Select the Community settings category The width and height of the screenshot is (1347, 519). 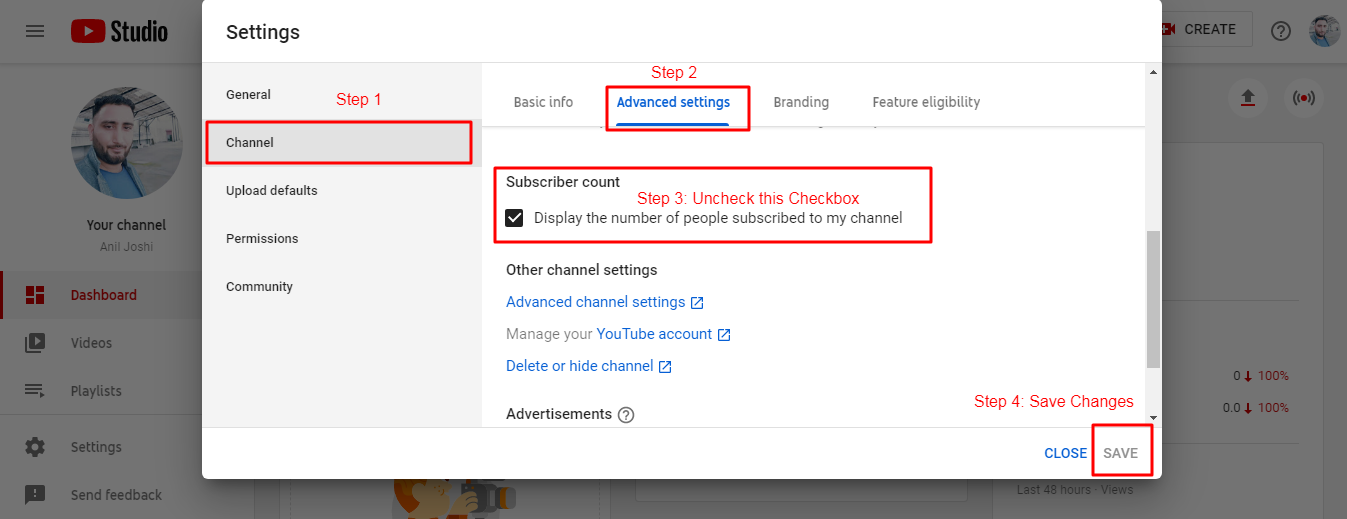(x=342, y=287)
